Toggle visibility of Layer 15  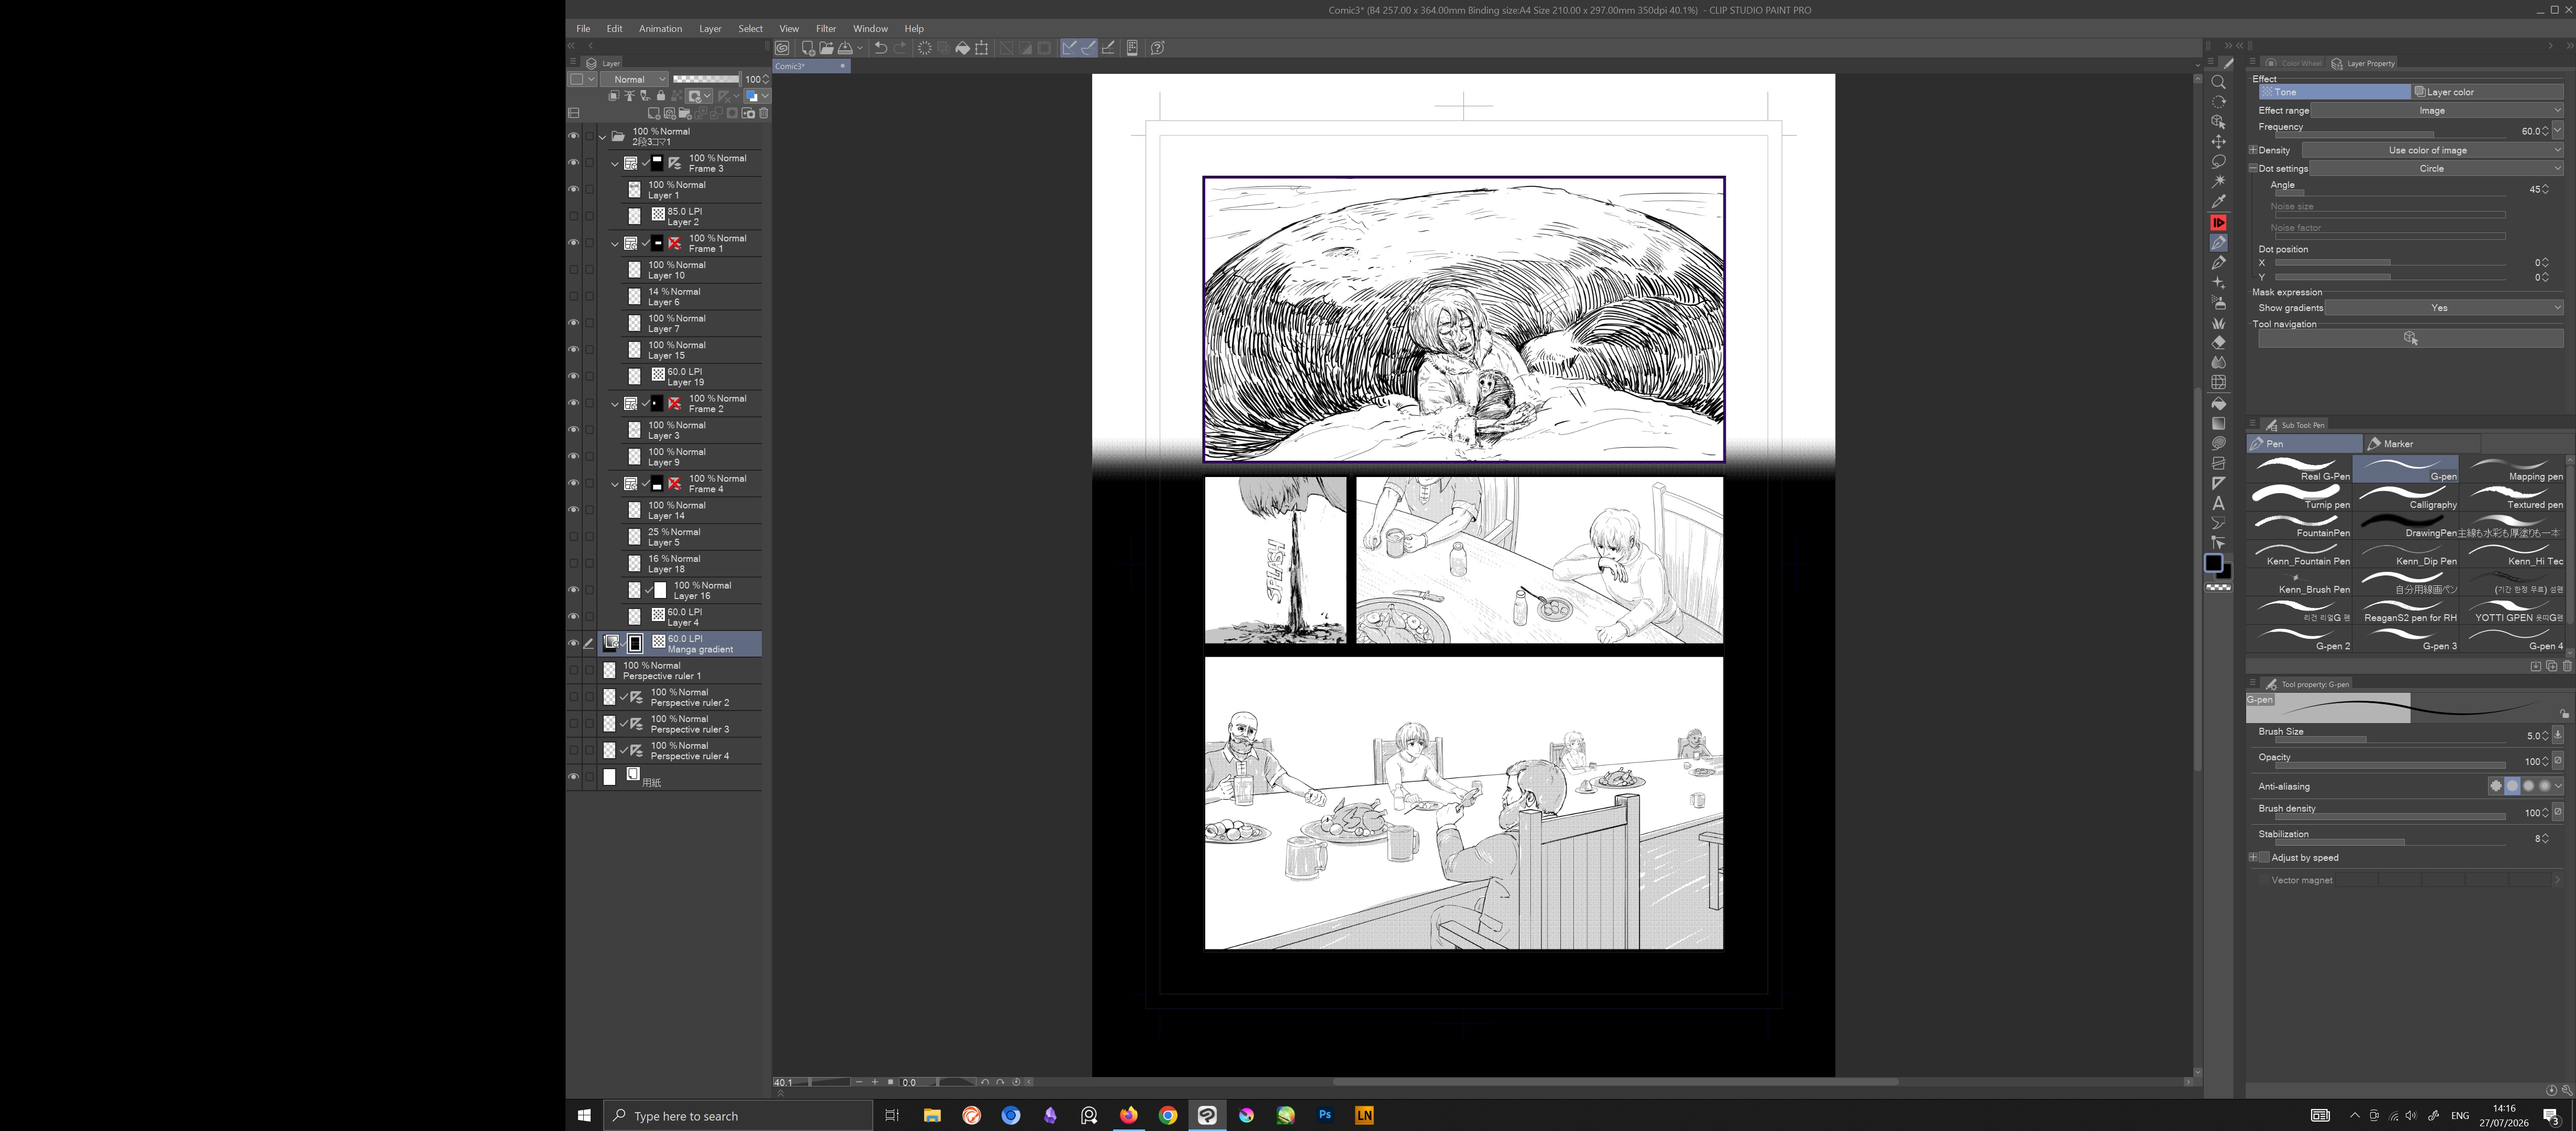click(x=573, y=350)
